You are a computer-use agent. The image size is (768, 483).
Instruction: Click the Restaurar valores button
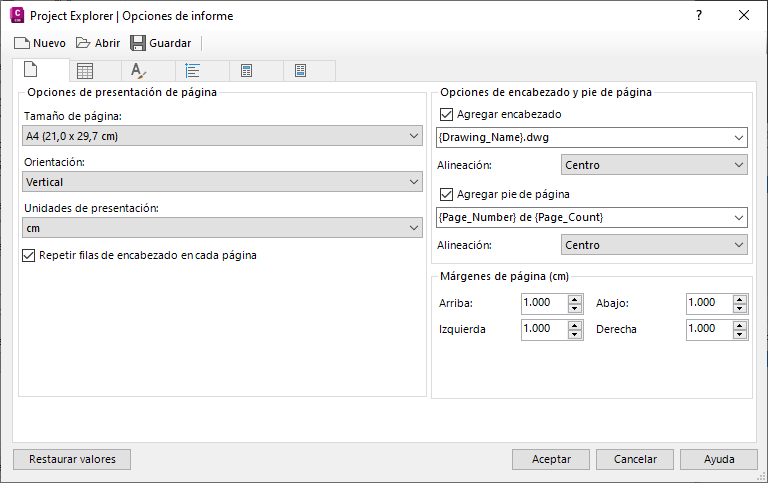(x=72, y=460)
